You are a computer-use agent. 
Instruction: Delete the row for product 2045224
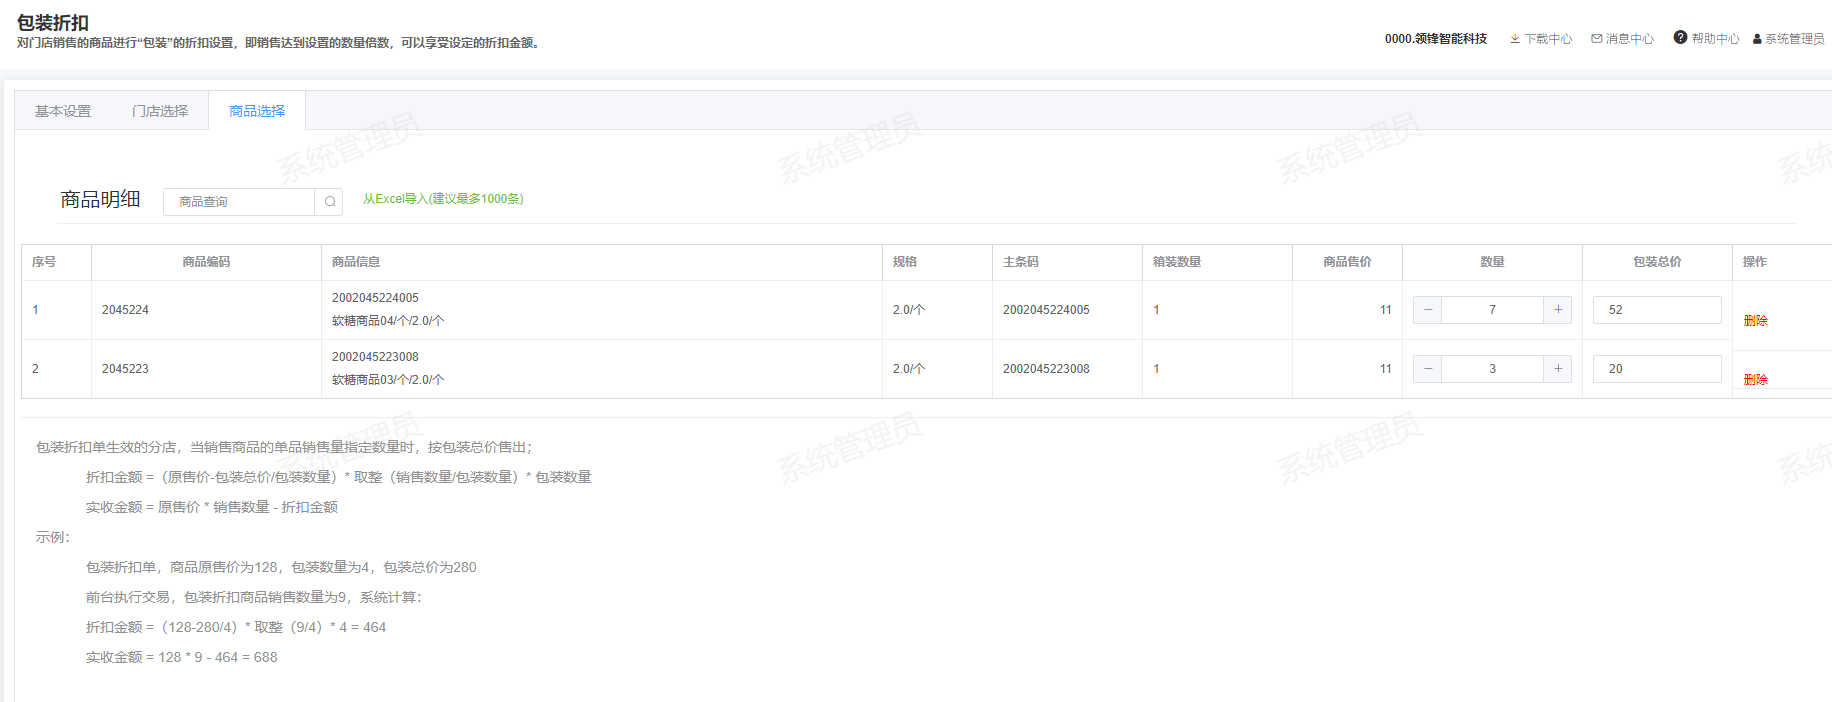(1755, 321)
